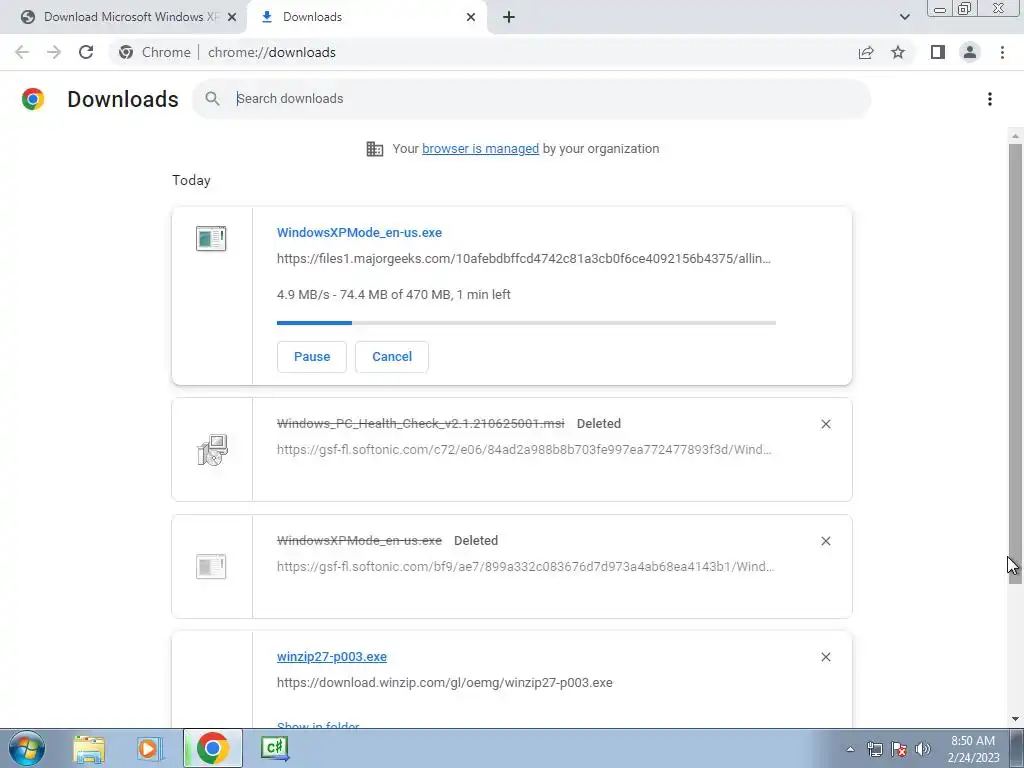Viewport: 1024px width, 768px height.
Task: Click the browser back arrow
Action: coord(22,52)
